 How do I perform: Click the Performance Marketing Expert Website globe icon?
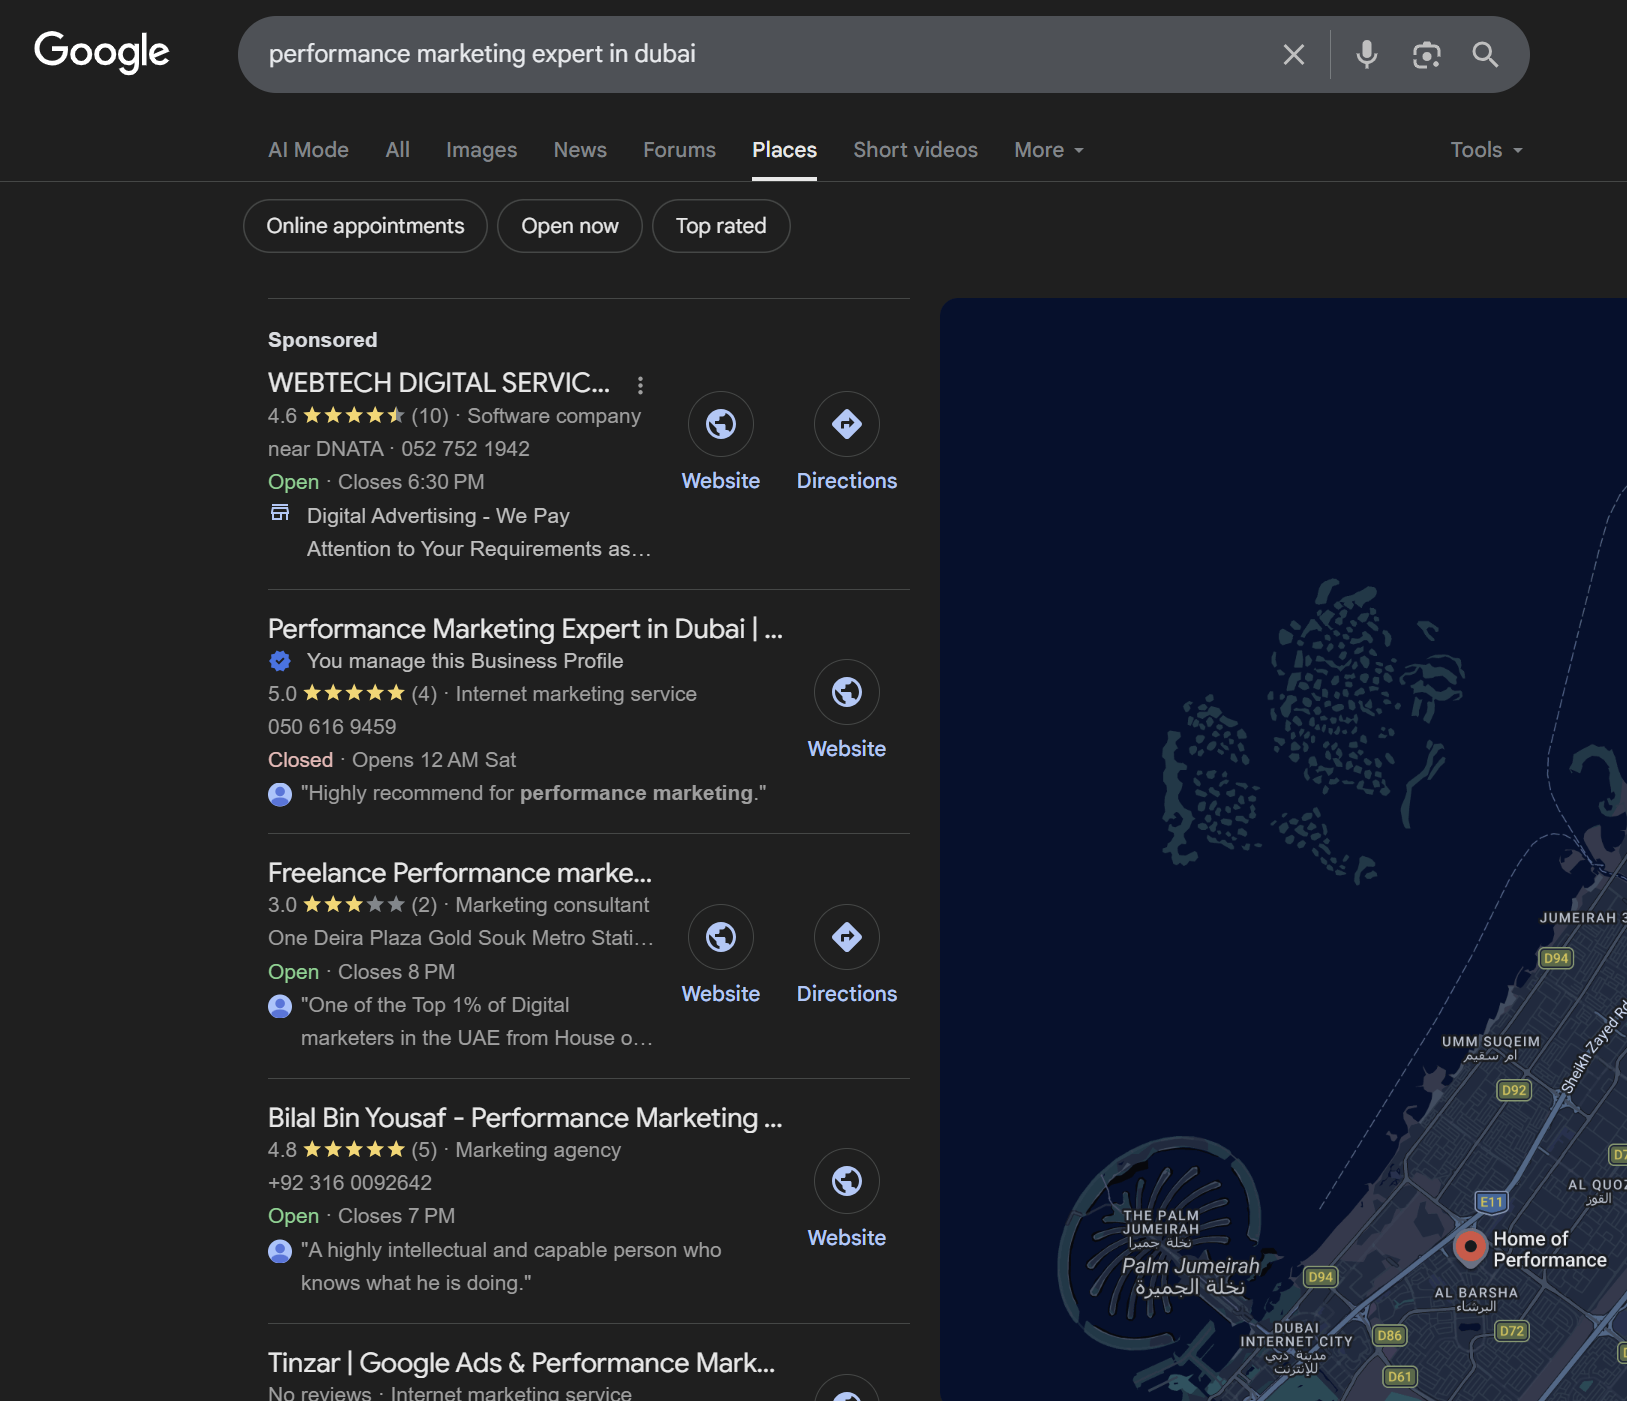tap(847, 692)
